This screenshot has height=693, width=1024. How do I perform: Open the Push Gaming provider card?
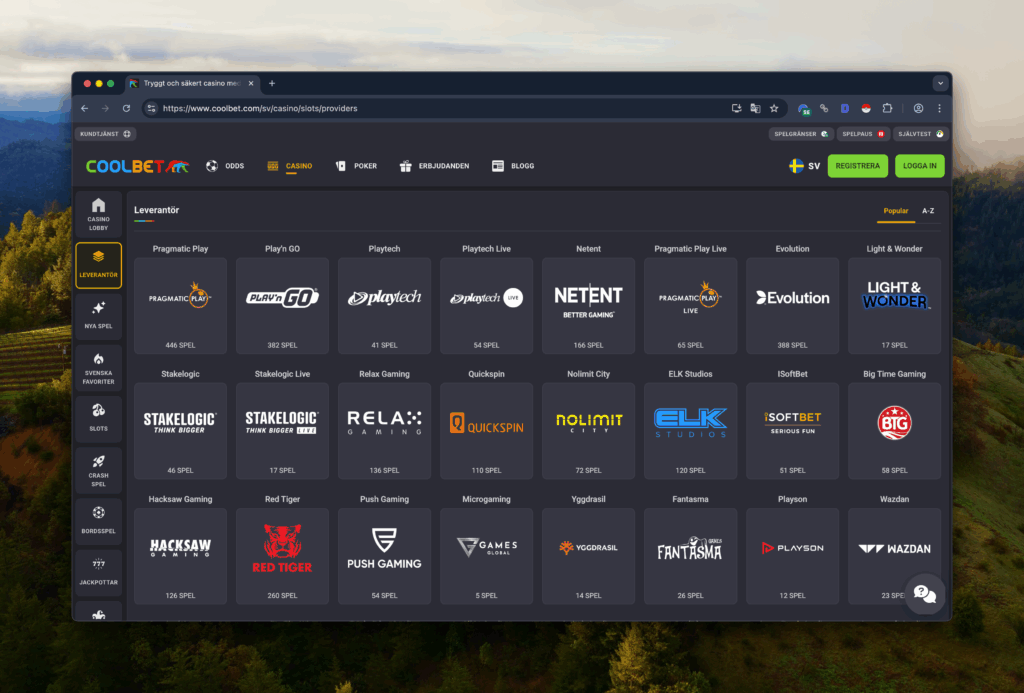coord(384,556)
